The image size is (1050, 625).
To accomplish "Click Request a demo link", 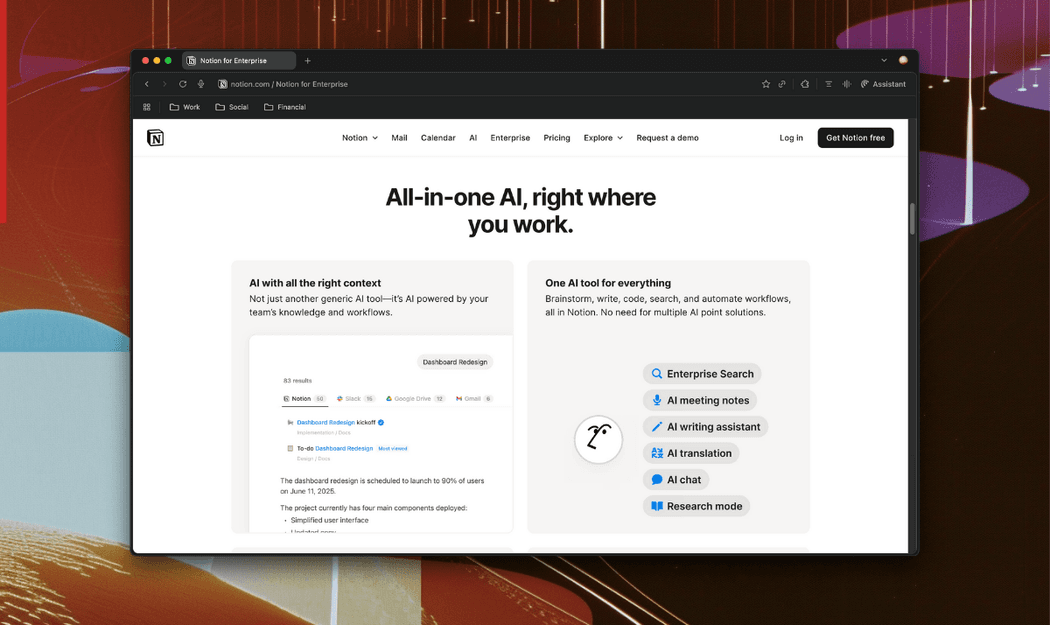I will pos(667,138).
